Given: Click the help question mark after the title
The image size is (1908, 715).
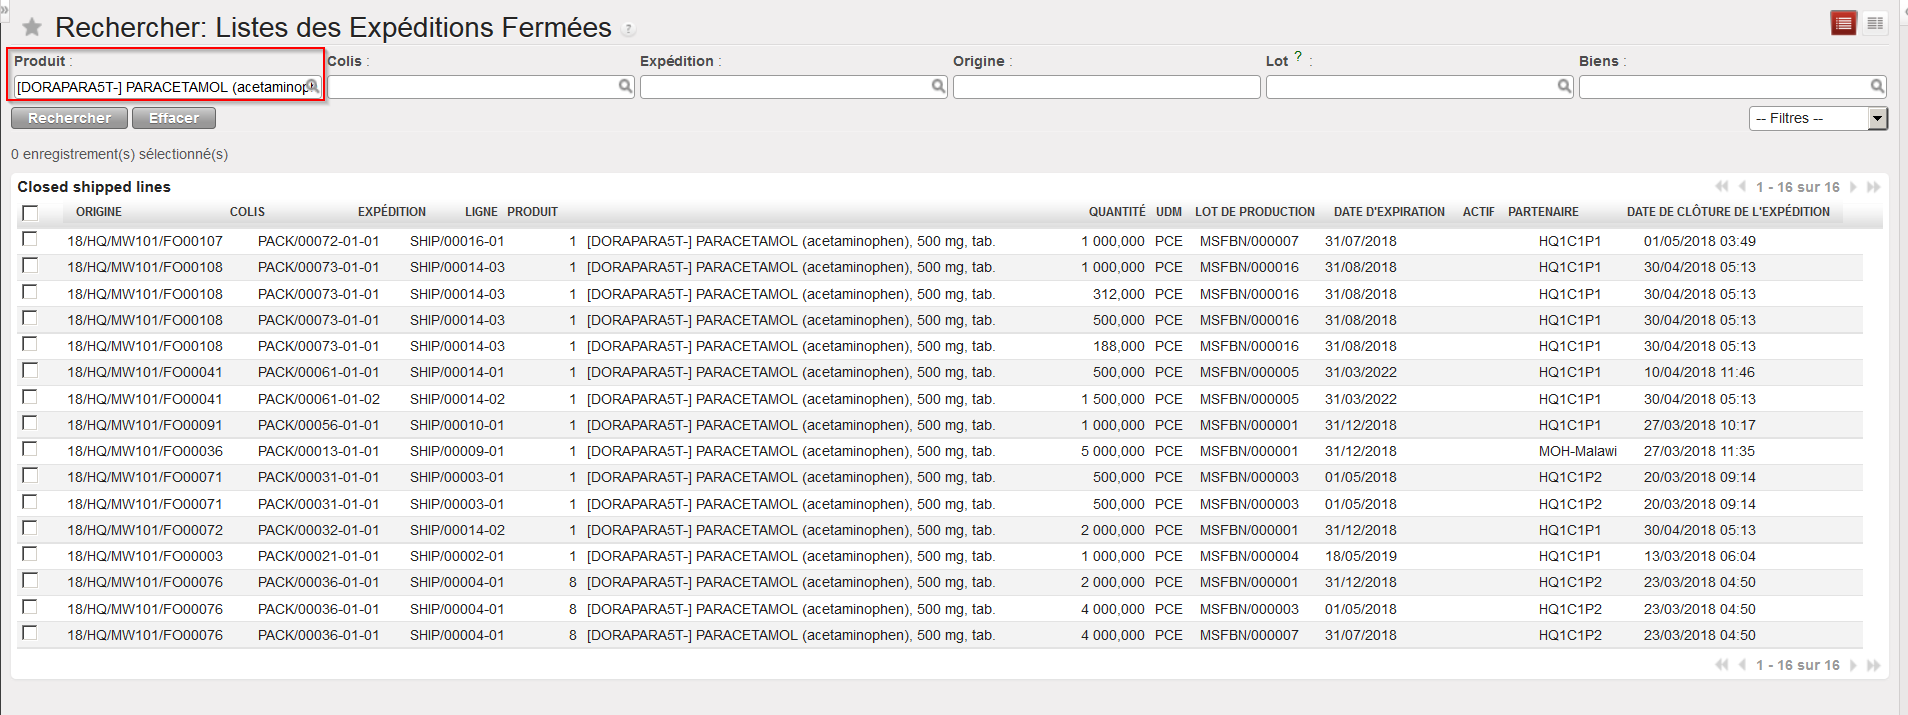Looking at the screenshot, I should tap(628, 29).
